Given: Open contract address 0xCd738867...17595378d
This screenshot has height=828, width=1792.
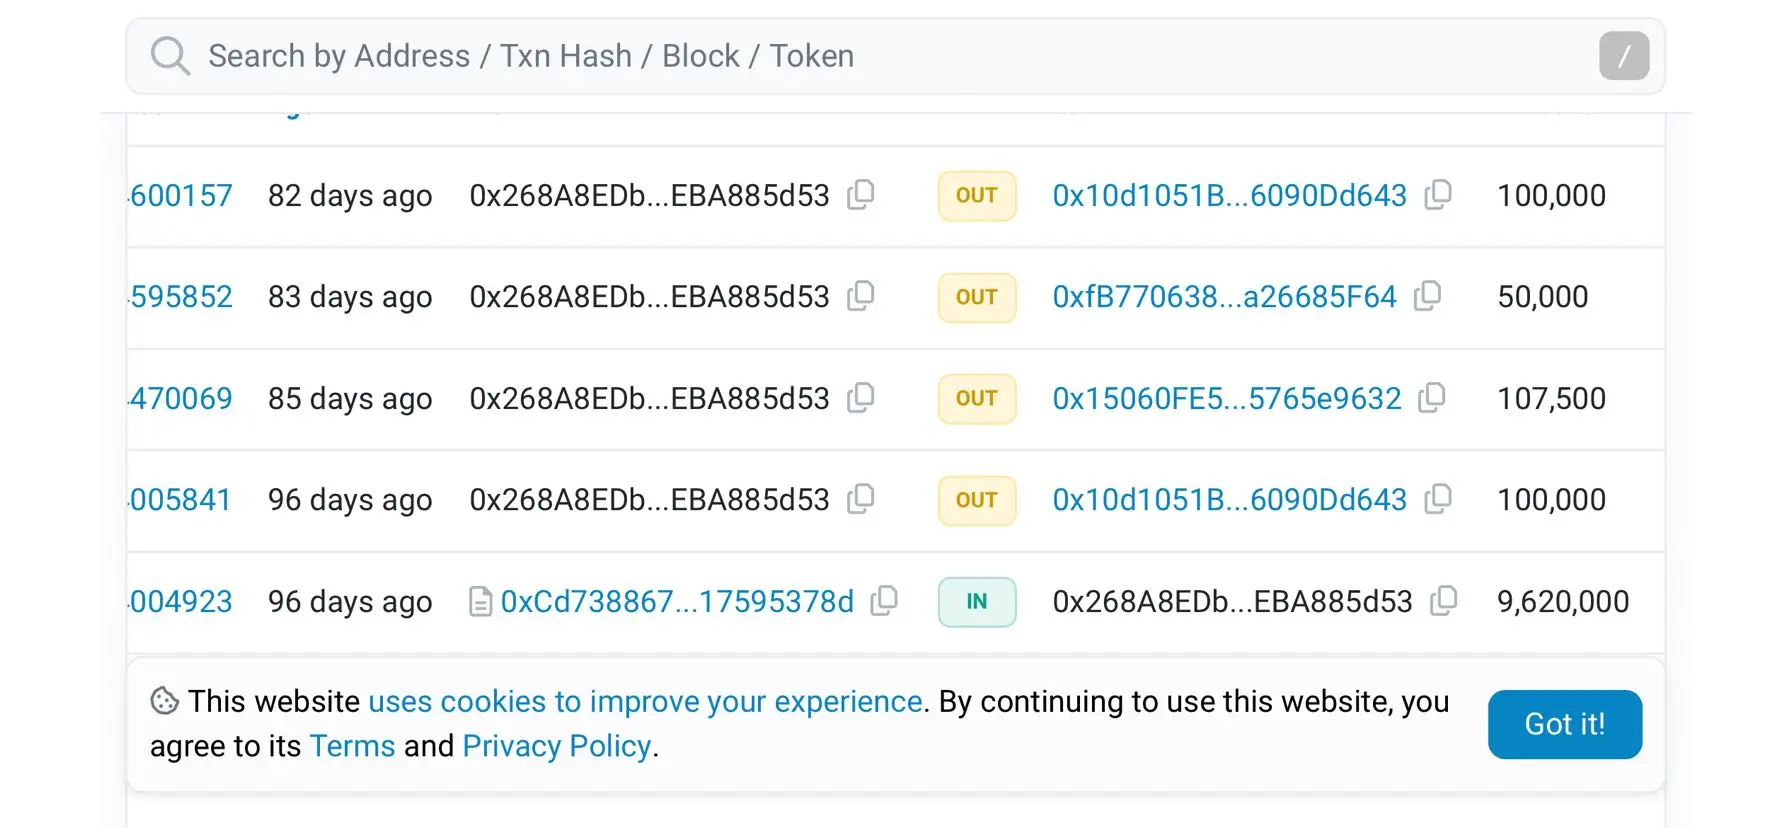Looking at the screenshot, I should pyautogui.click(x=677, y=602).
